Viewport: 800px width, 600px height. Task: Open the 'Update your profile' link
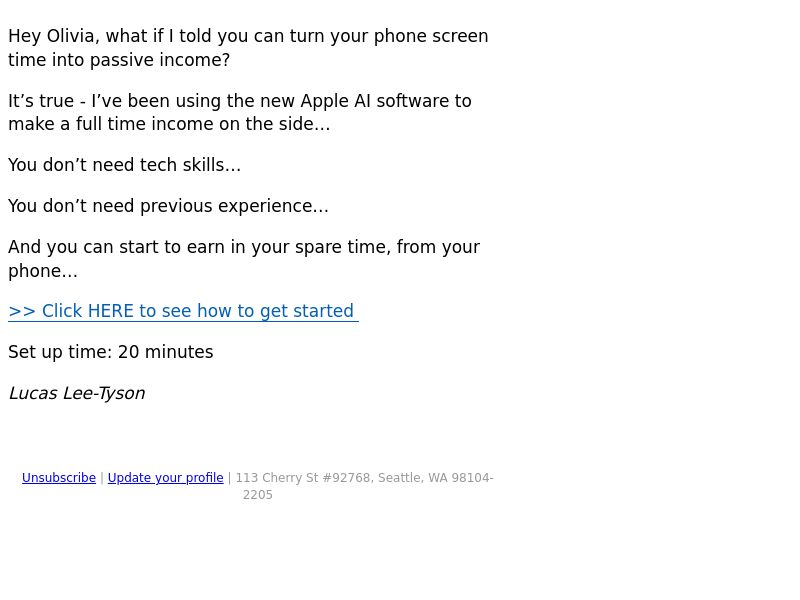(165, 478)
